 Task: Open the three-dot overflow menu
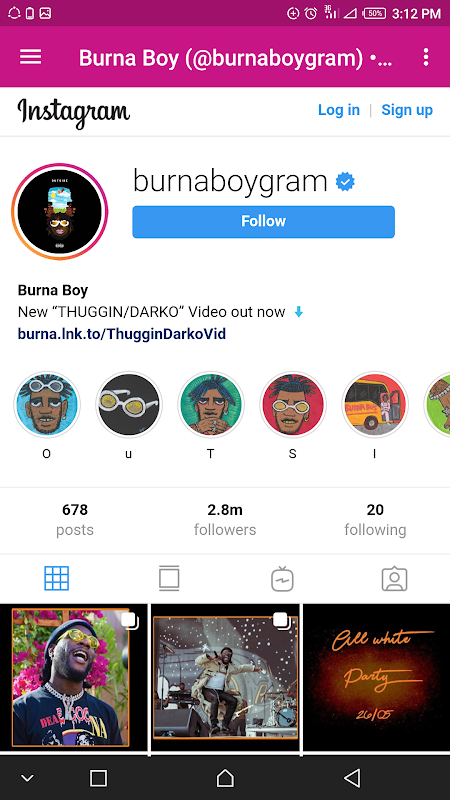[x=426, y=58]
